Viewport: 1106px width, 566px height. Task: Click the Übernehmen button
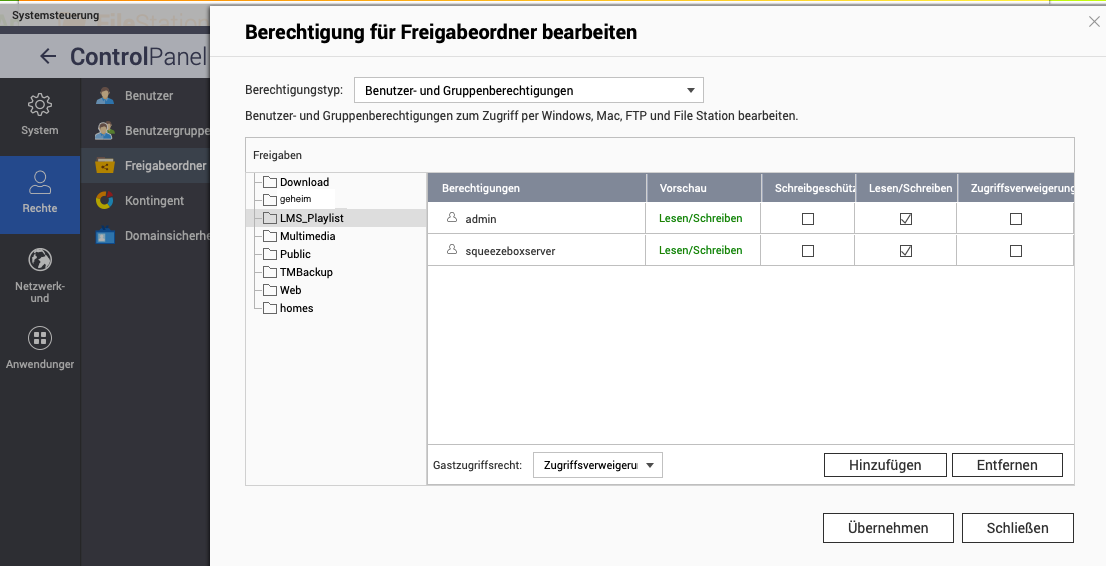click(x=887, y=528)
